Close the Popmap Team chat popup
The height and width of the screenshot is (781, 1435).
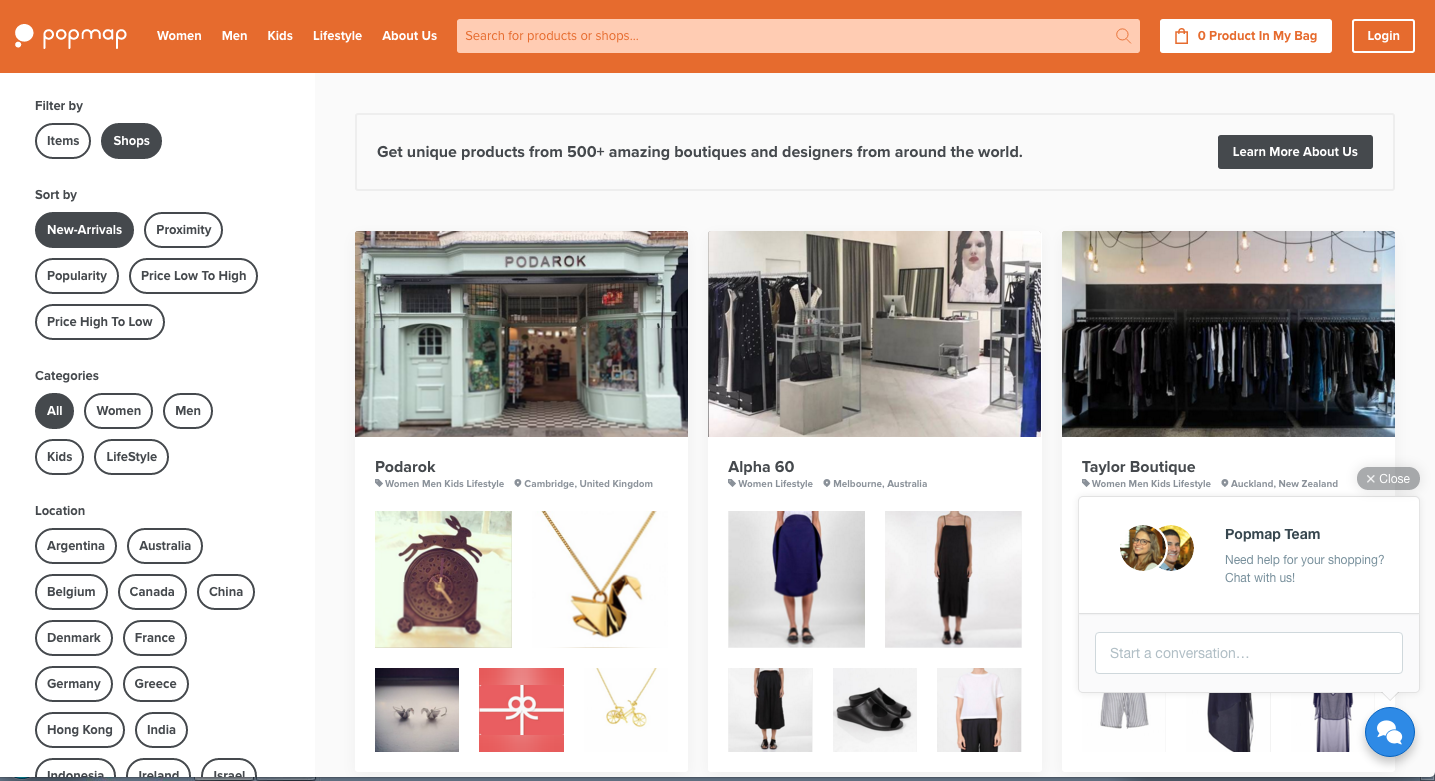[x=1388, y=478]
